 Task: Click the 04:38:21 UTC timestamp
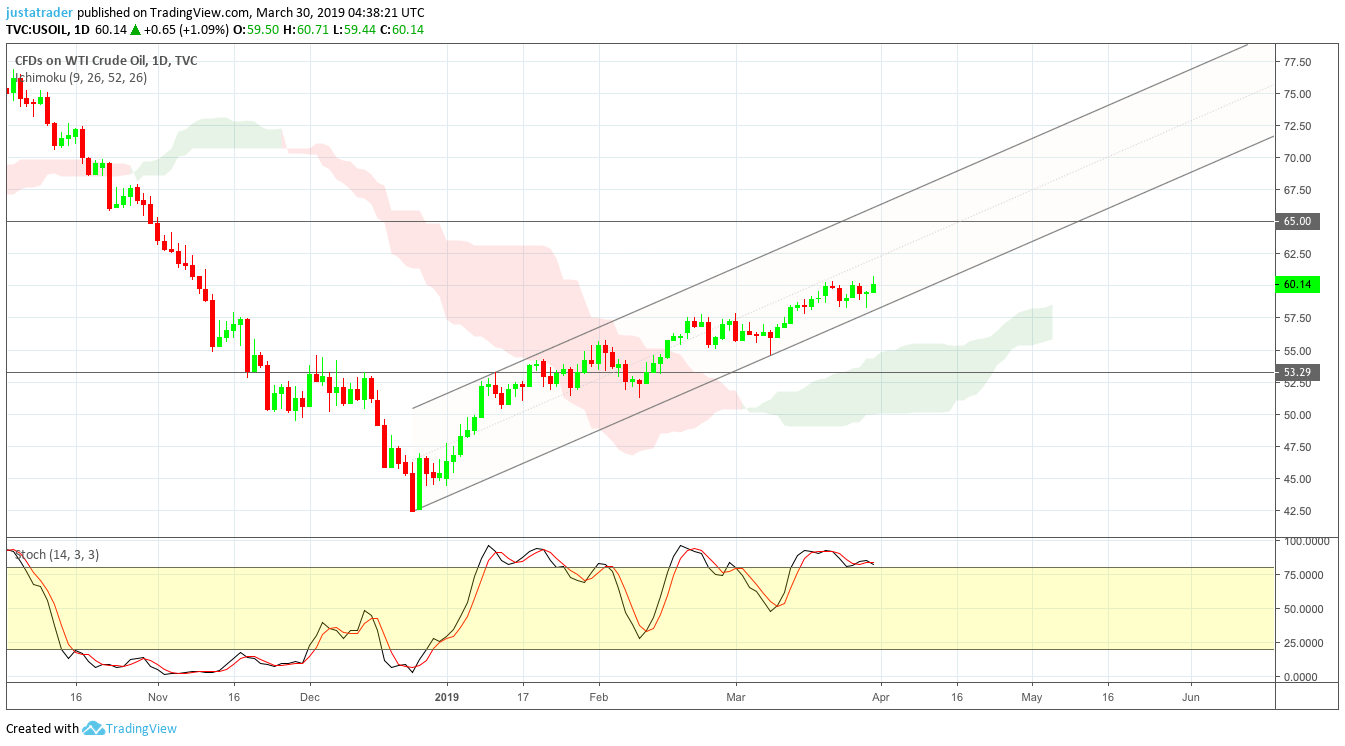pos(390,12)
